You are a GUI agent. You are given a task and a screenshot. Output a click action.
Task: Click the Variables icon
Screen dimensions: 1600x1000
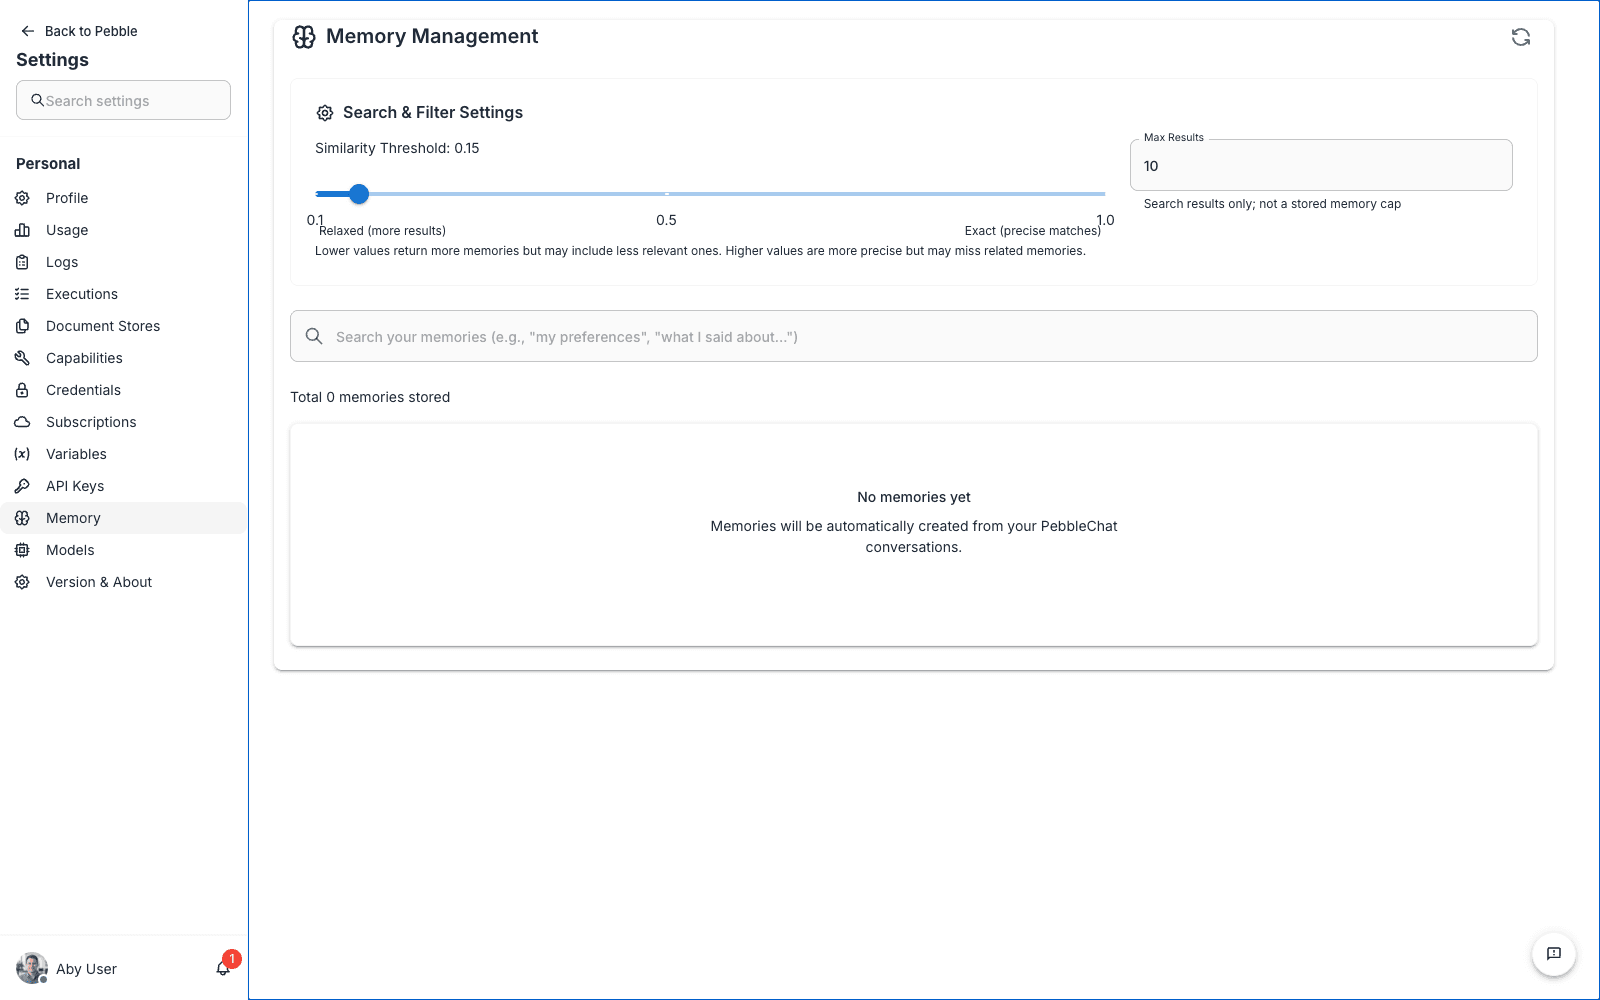tap(22, 454)
